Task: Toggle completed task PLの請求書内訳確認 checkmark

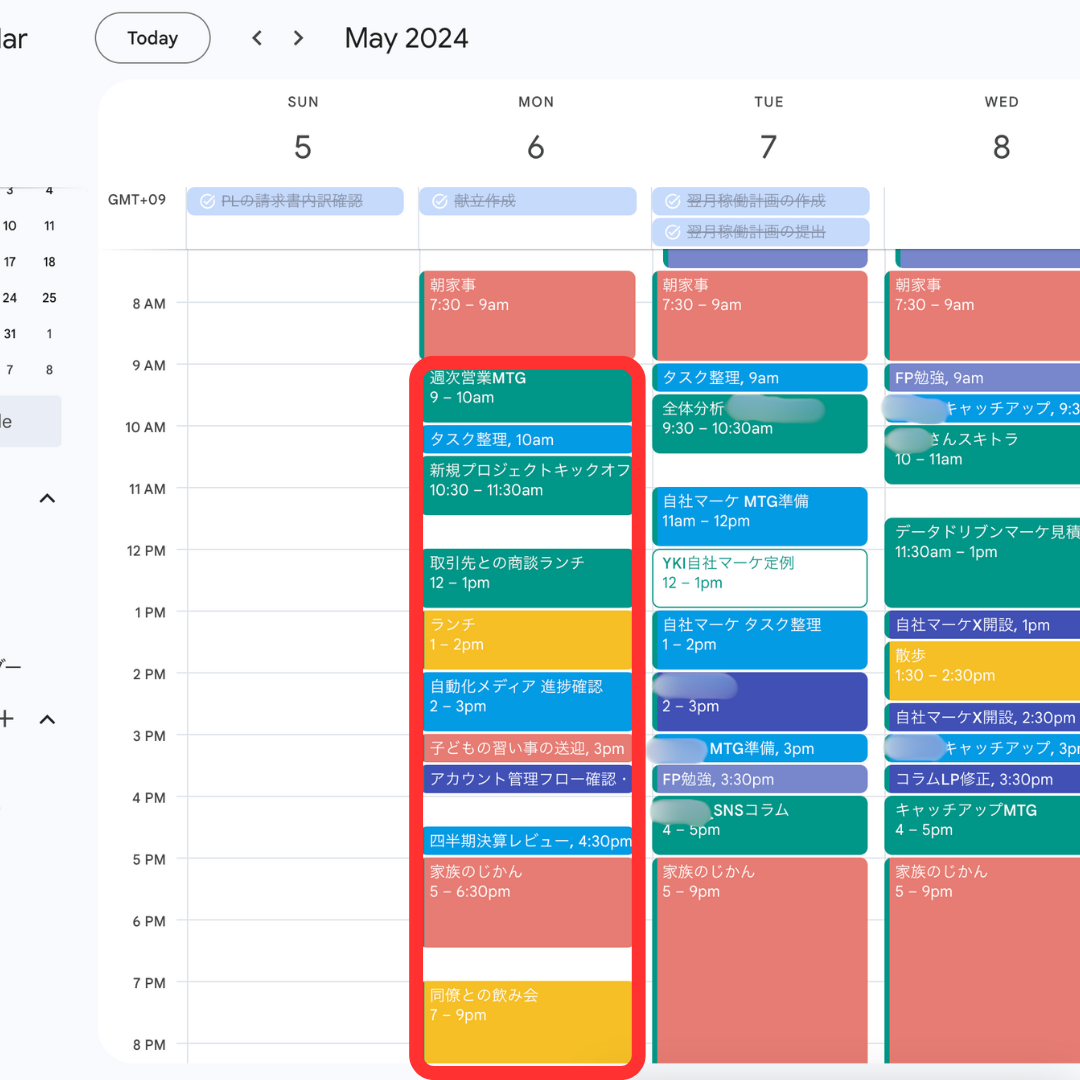Action: tap(207, 201)
